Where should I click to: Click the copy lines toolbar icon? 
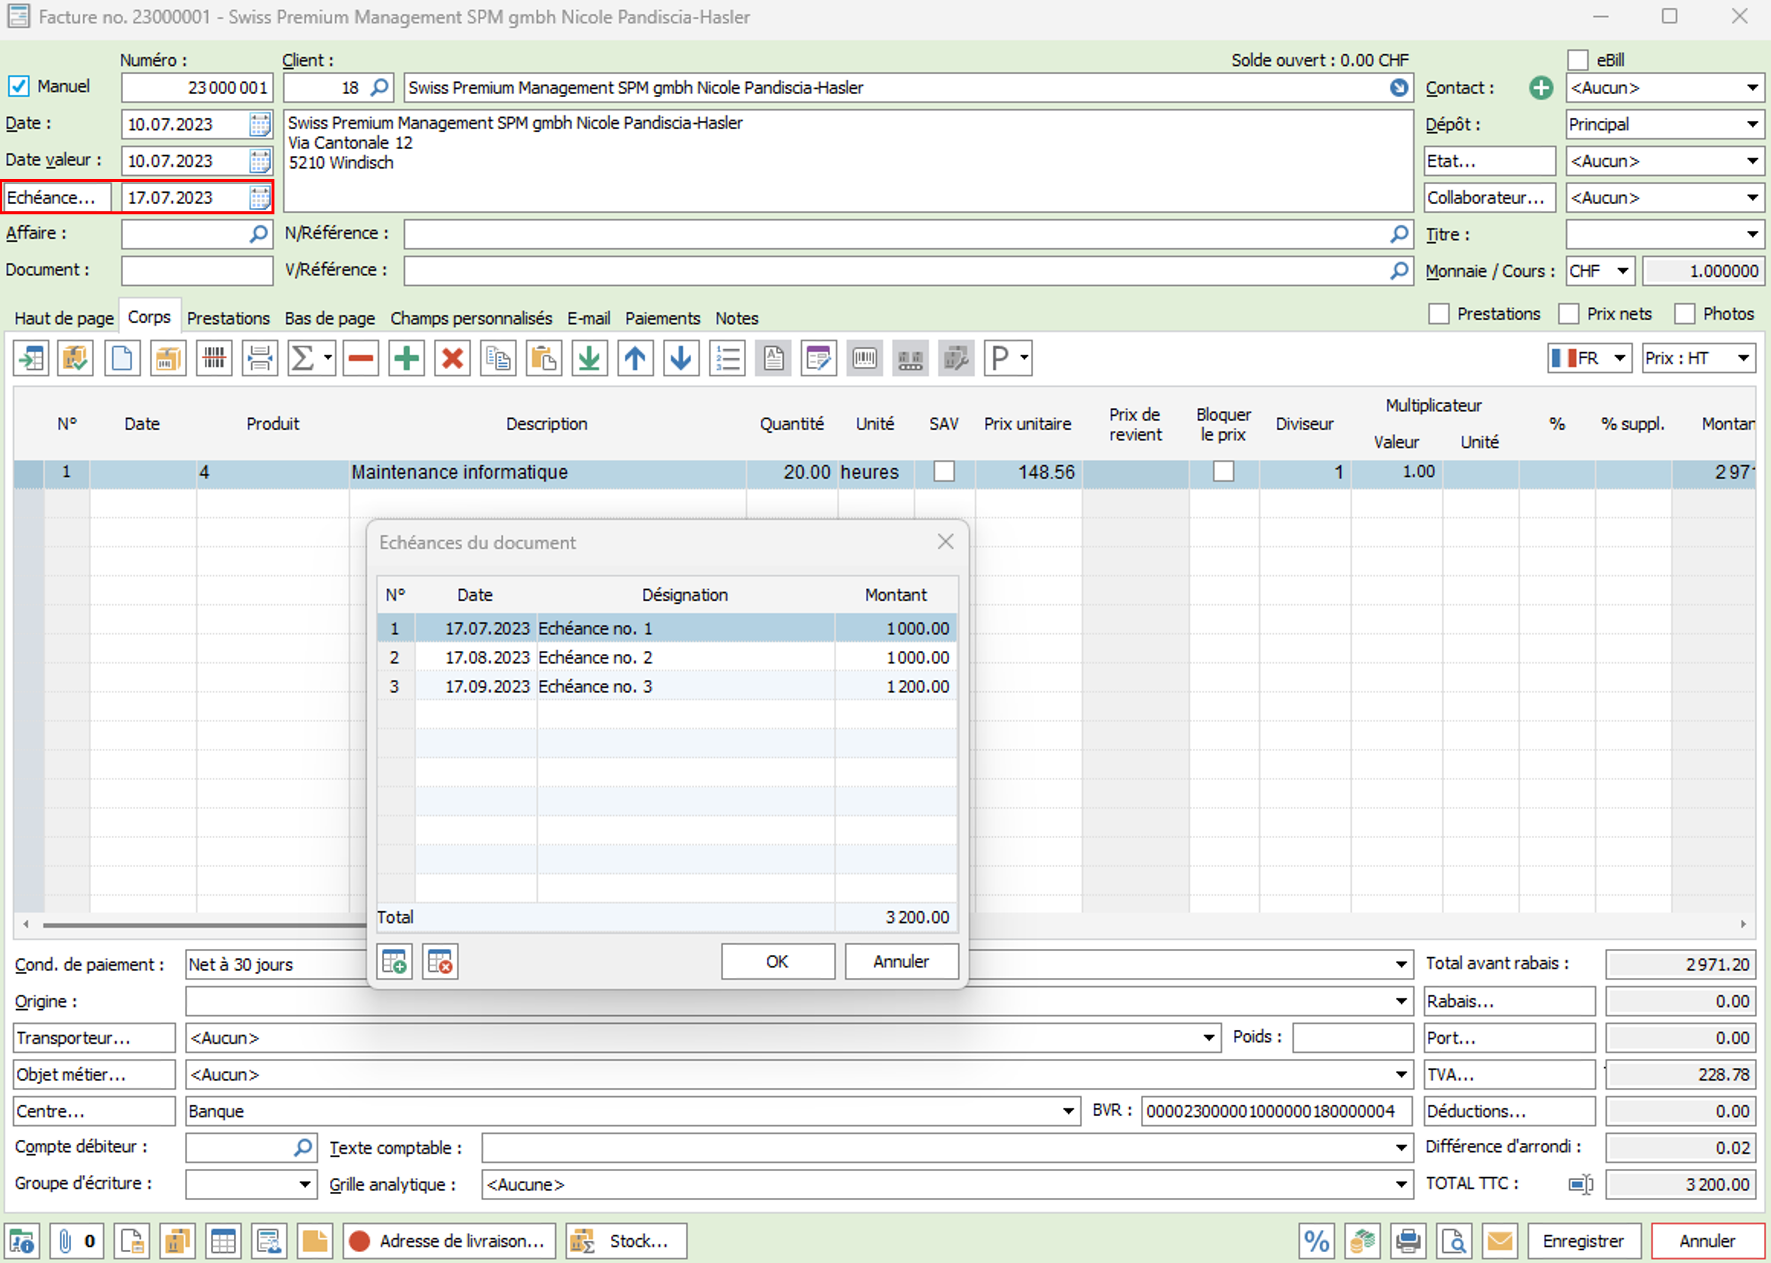click(x=498, y=358)
